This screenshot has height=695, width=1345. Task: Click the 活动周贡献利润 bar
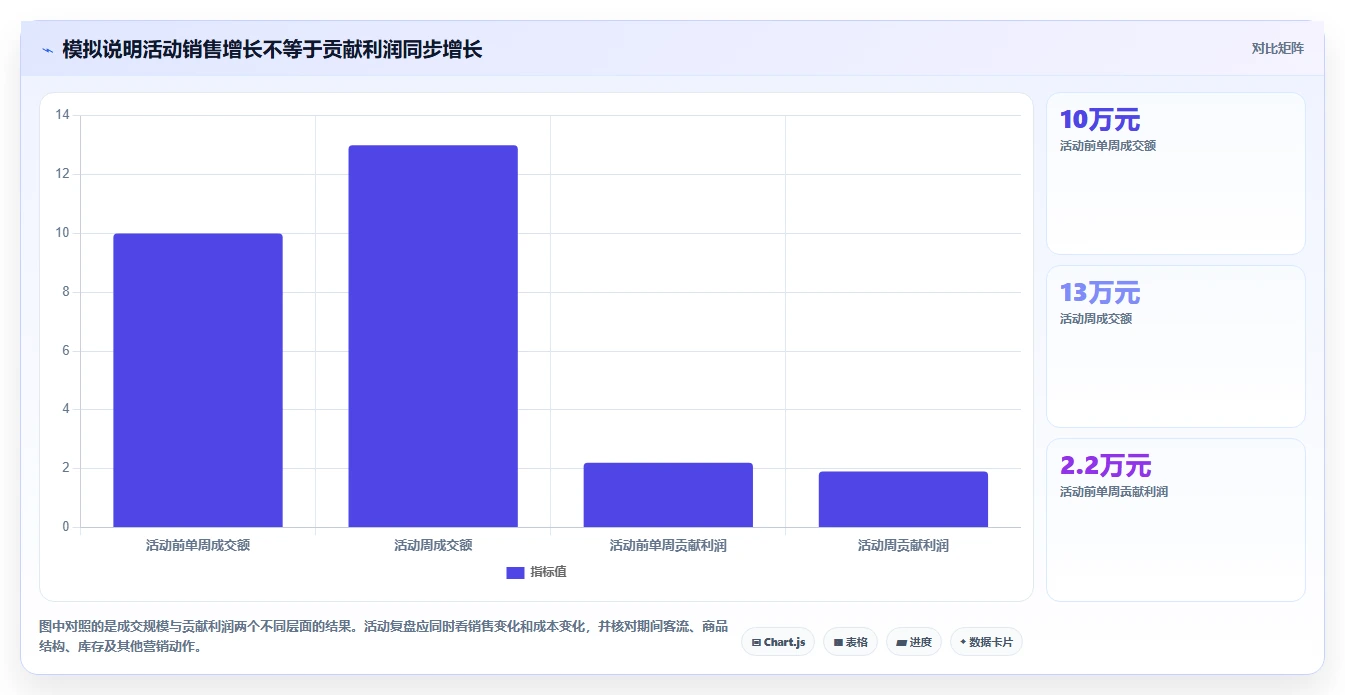(903, 499)
